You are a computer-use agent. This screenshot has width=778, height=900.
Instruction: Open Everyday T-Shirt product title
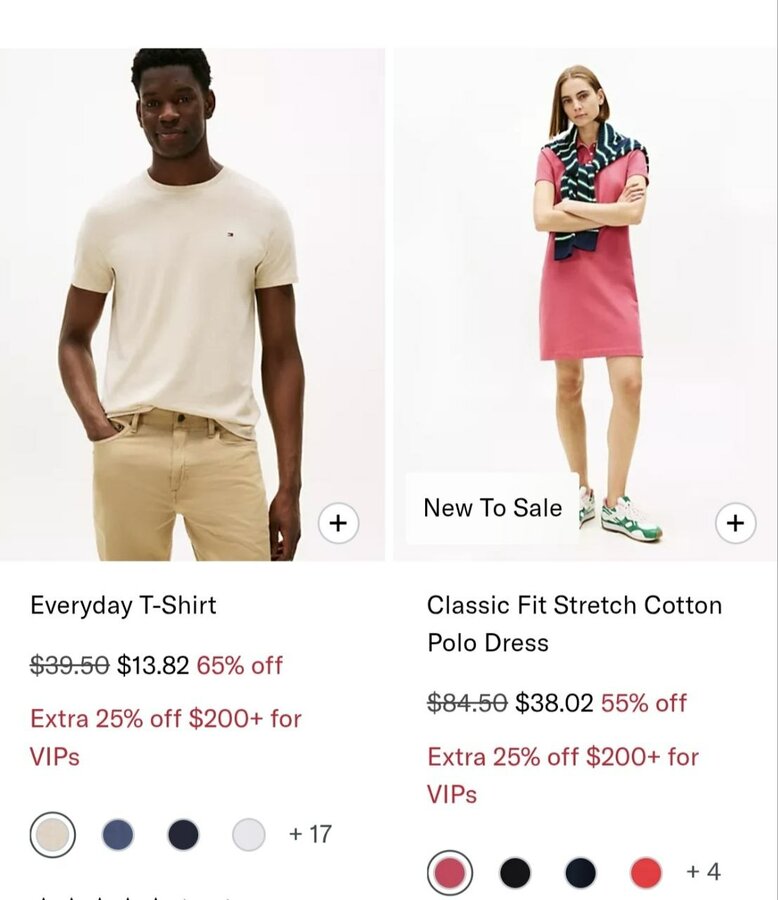(x=123, y=606)
